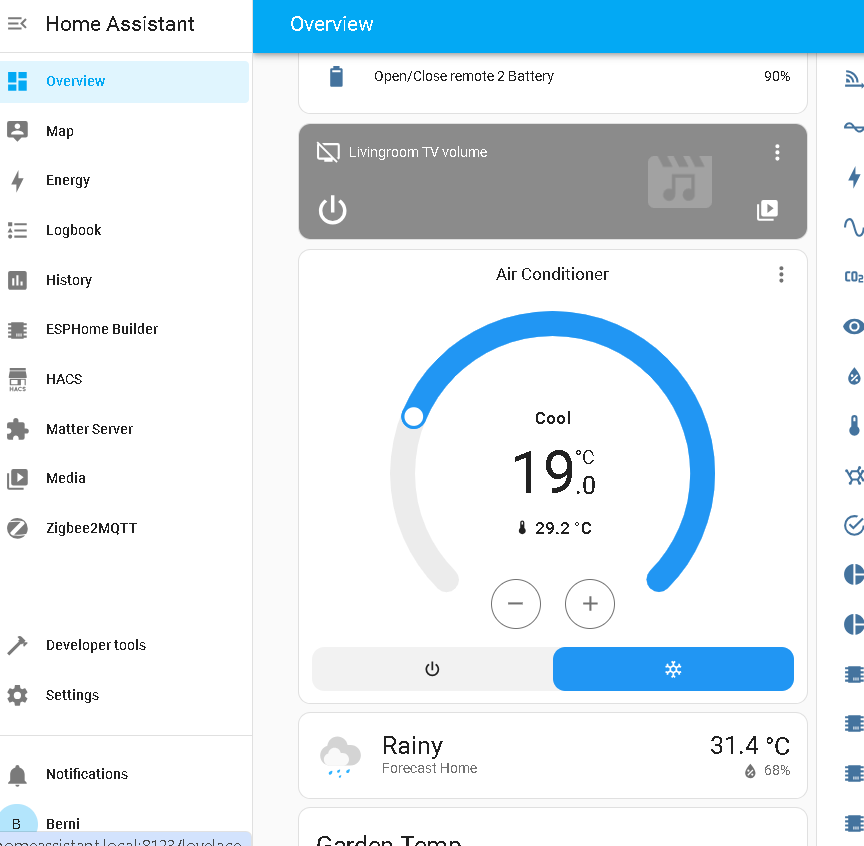864x846 pixels.
Task: Click the Overview header title
Action: click(x=332, y=24)
